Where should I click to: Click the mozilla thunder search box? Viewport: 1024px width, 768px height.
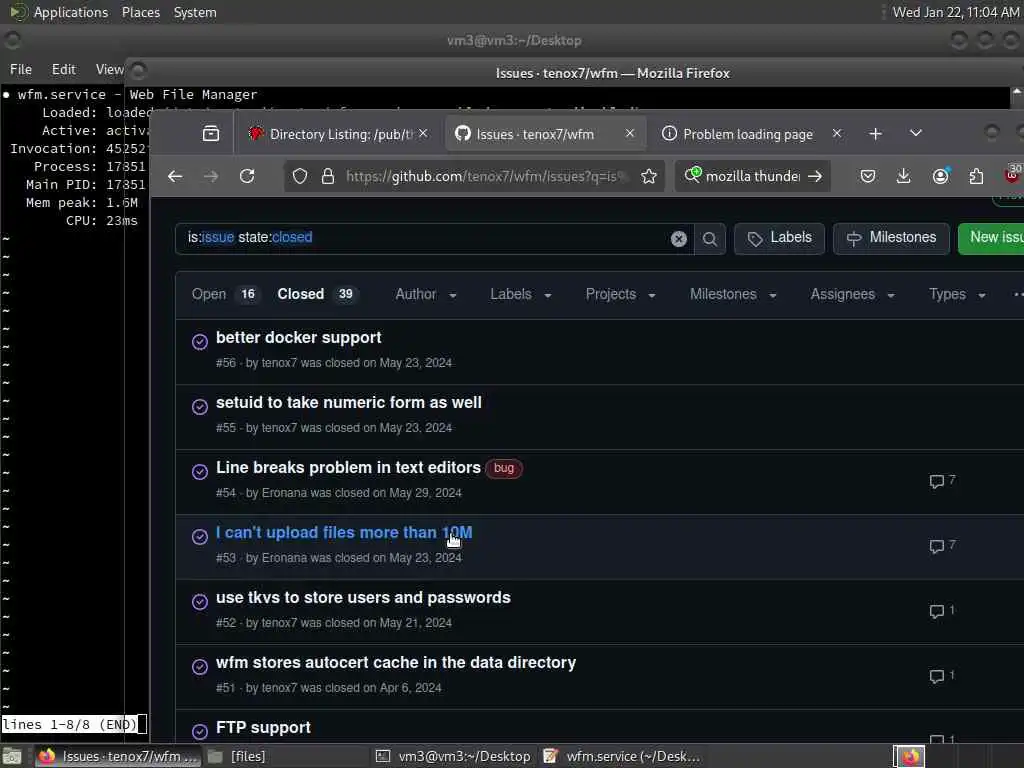(752, 176)
